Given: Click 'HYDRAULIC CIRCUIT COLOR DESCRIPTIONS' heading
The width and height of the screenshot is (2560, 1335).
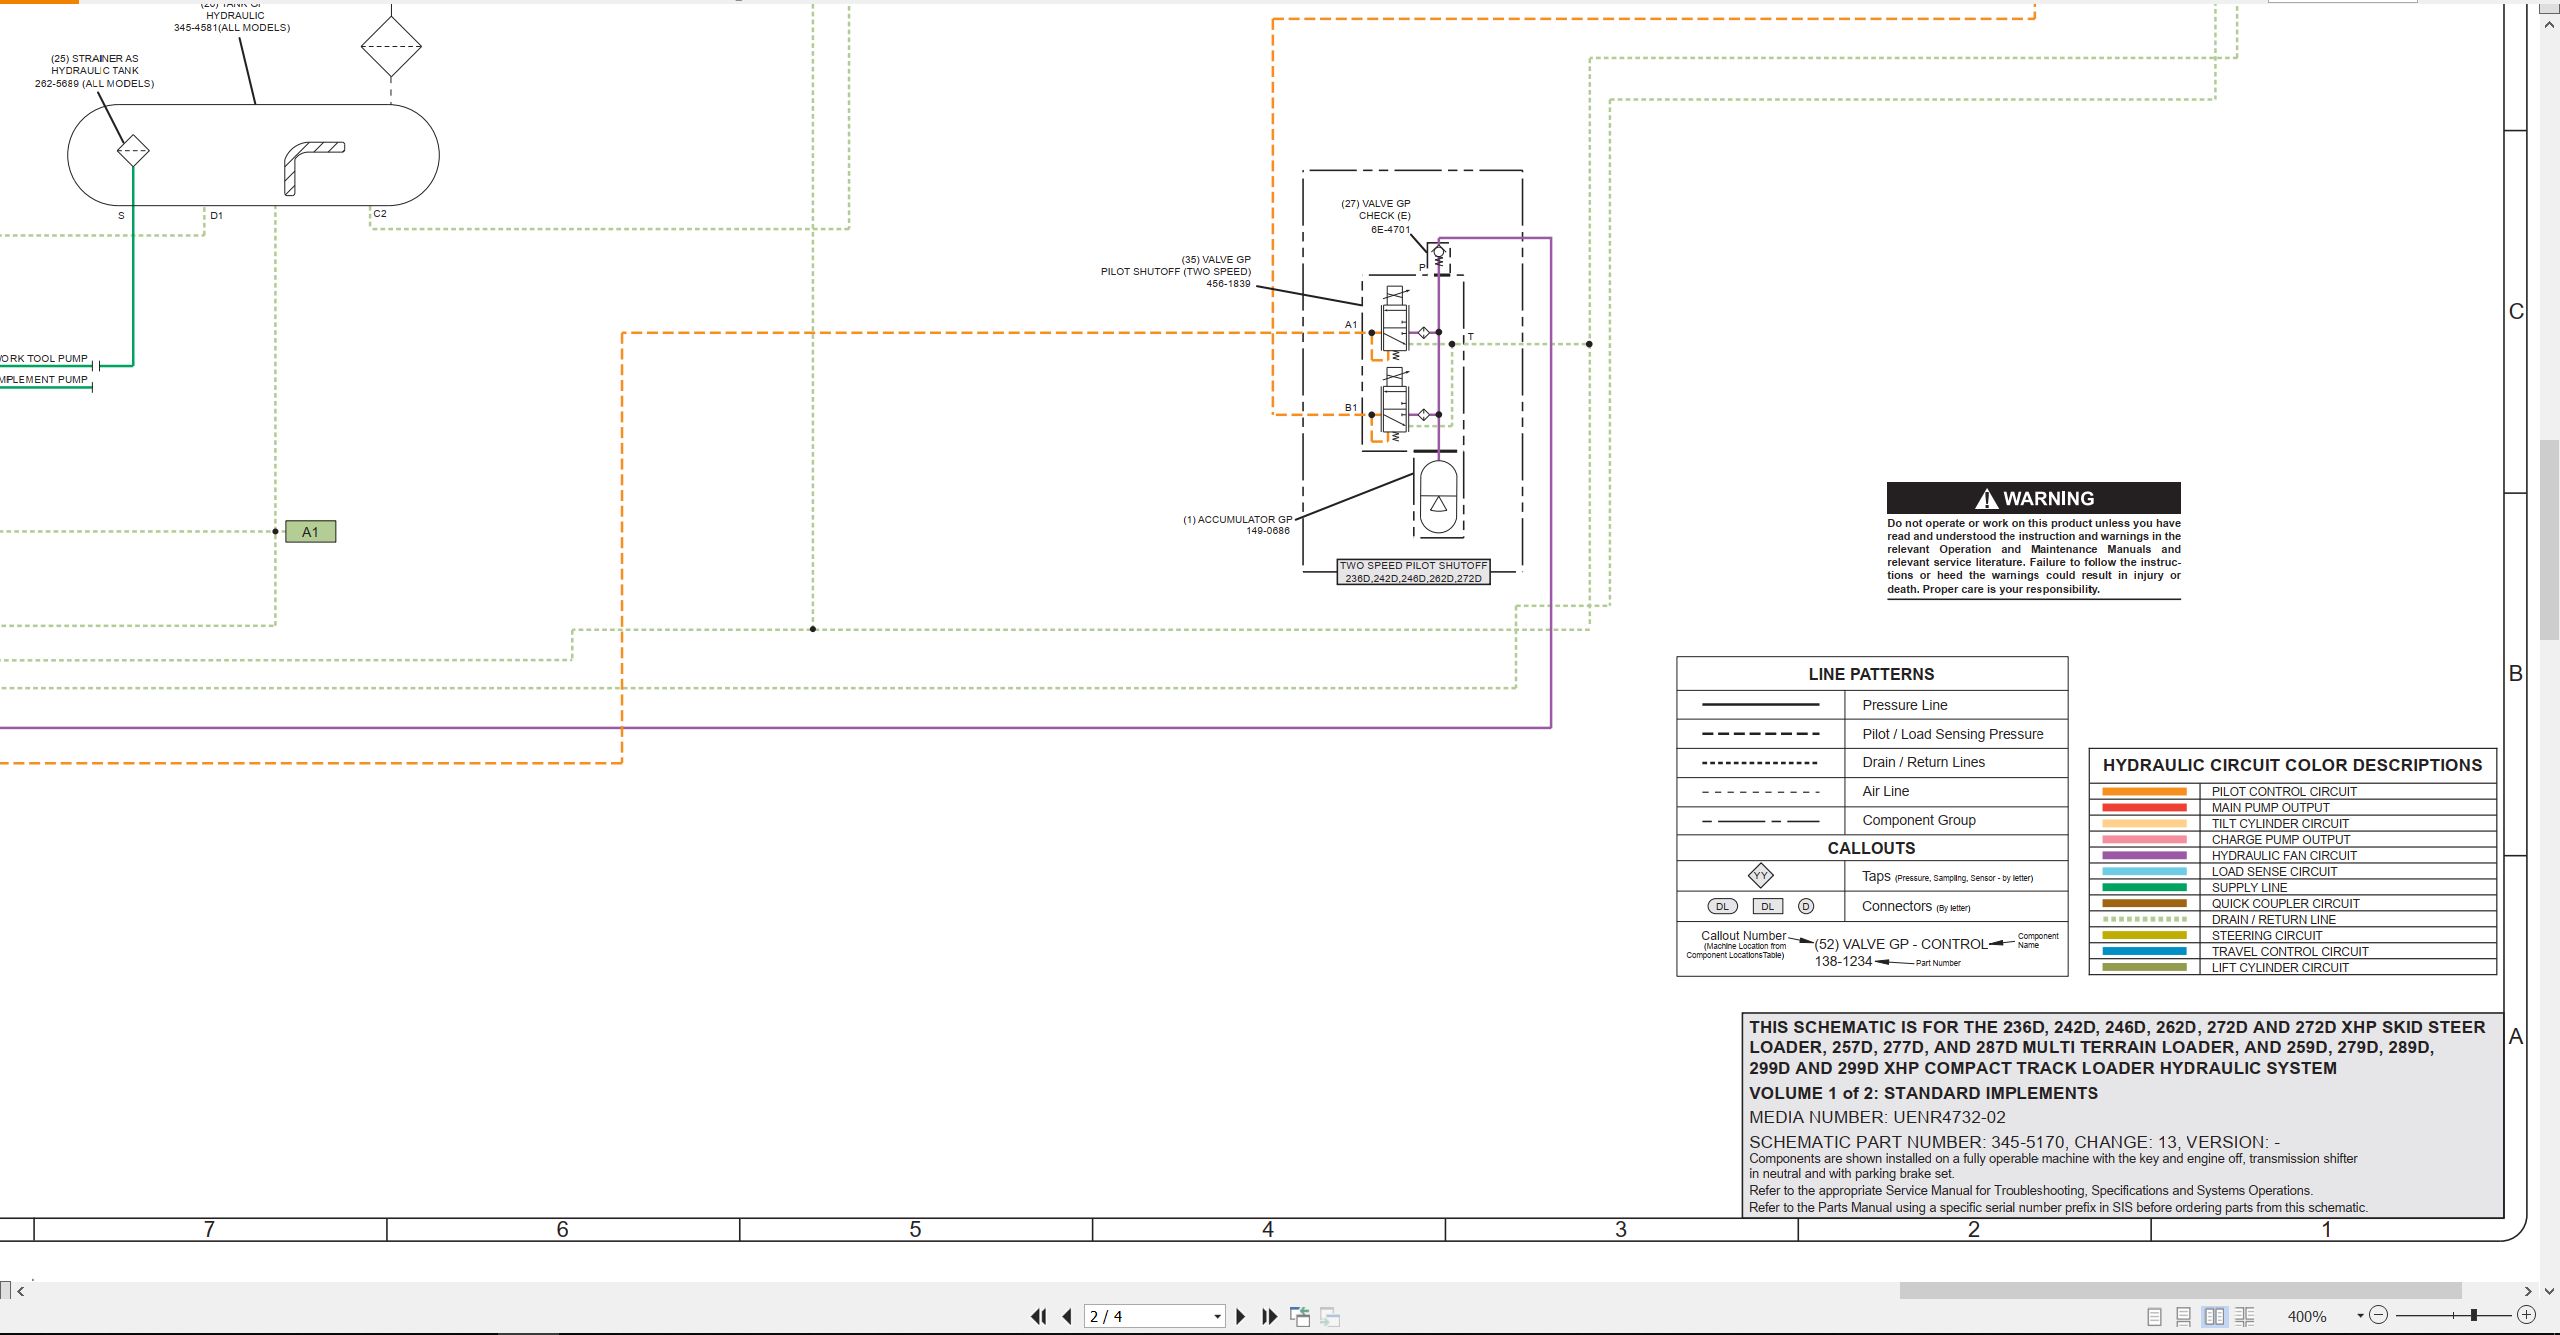Looking at the screenshot, I should [x=2292, y=765].
